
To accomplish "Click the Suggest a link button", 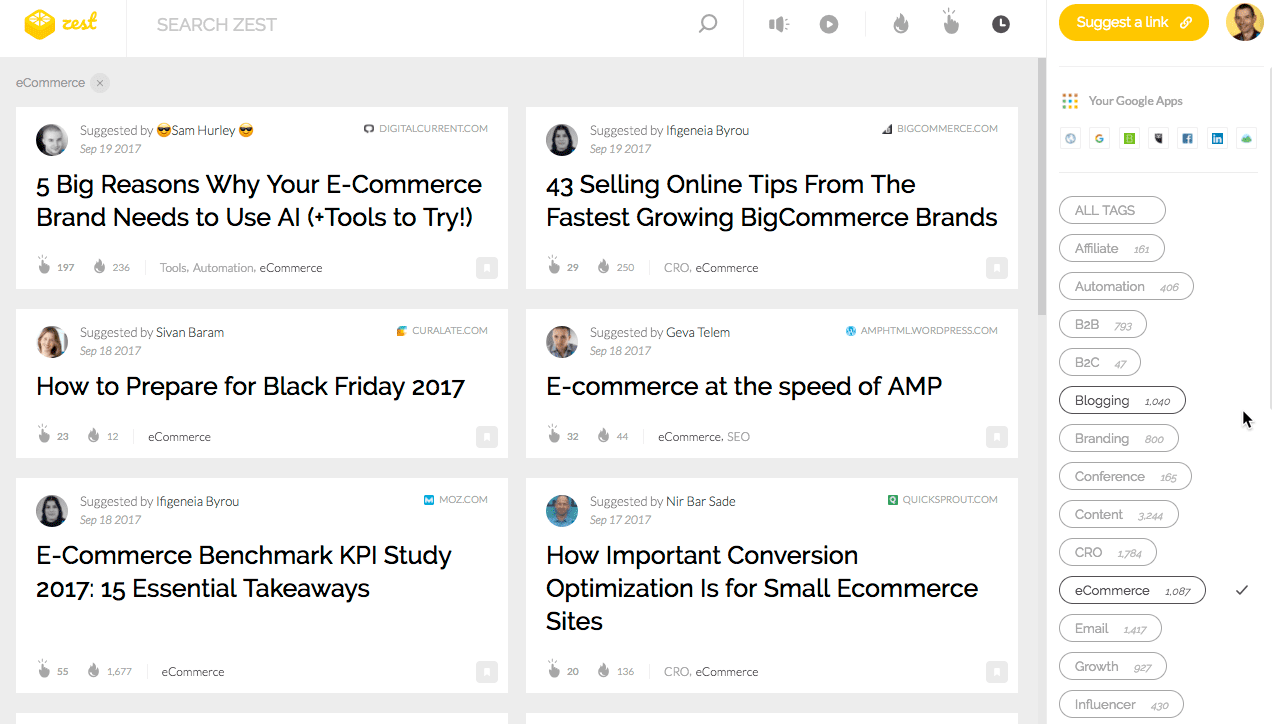I will 1133,22.
